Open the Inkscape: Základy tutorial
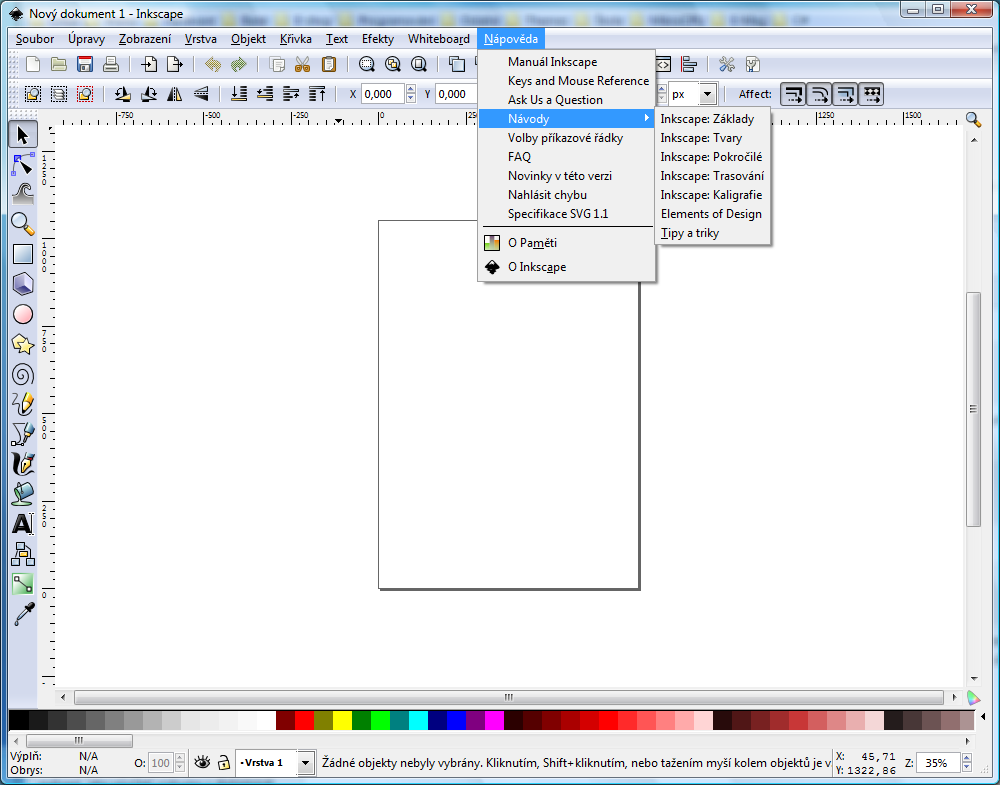Image resolution: width=1000 pixels, height=785 pixels. [712, 119]
